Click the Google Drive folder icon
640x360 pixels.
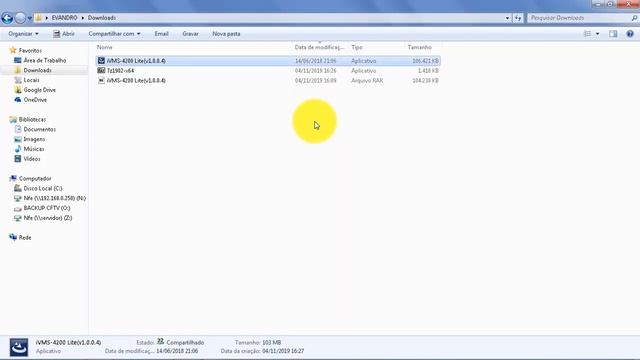[x=18, y=90]
